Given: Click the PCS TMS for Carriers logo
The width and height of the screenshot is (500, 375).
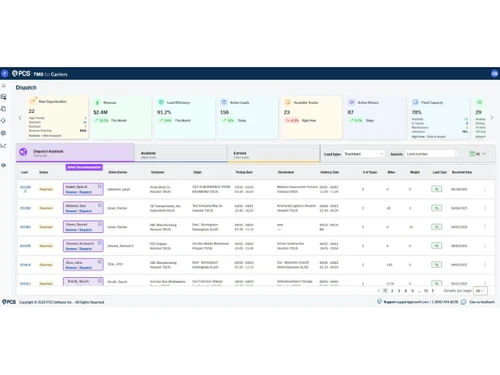Looking at the screenshot, I should pos(40,74).
